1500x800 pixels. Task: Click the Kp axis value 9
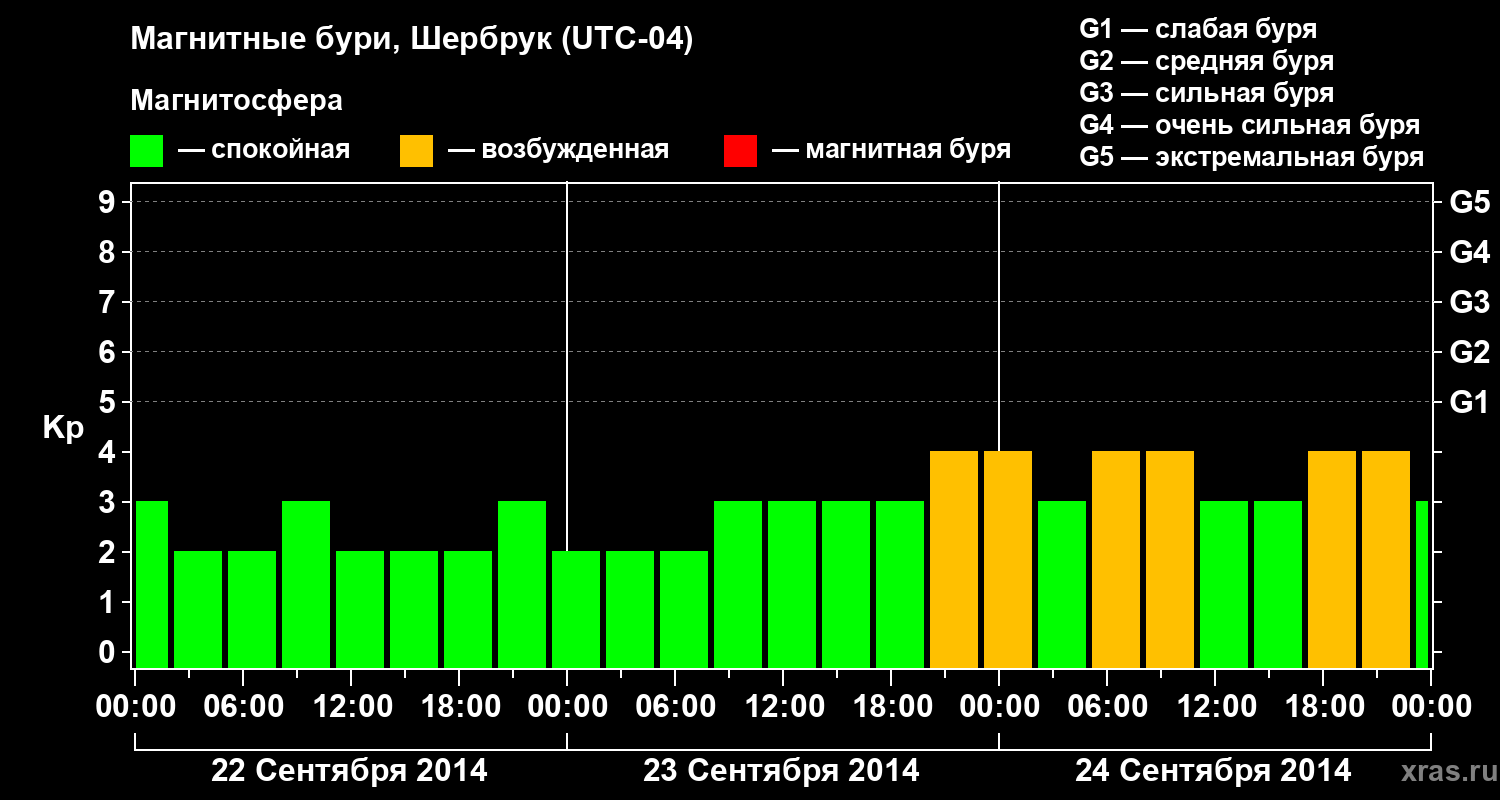(109, 202)
